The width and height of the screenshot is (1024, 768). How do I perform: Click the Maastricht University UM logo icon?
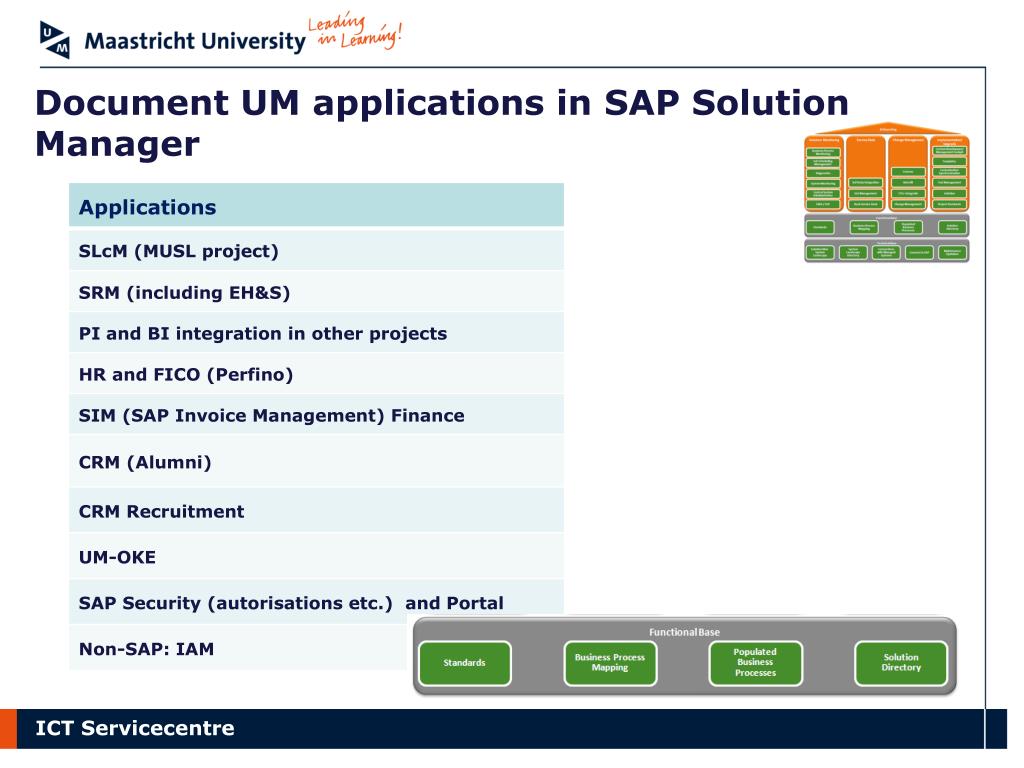click(54, 40)
